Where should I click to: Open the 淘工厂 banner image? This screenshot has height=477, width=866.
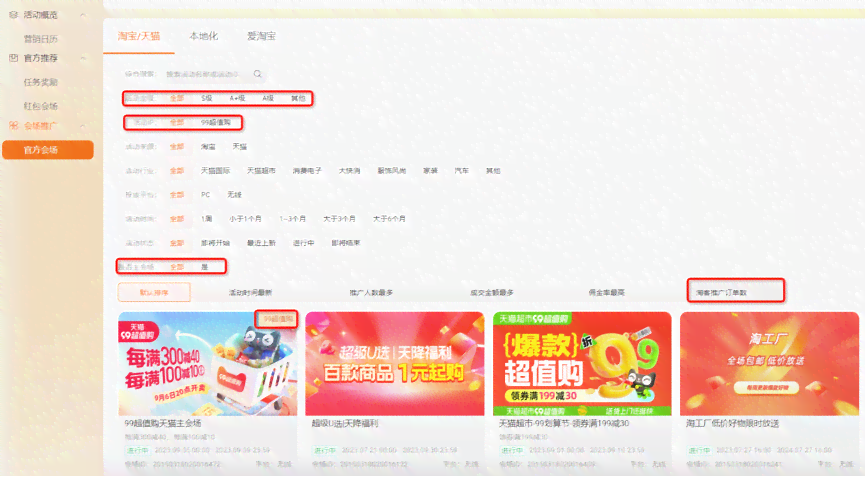pos(769,364)
